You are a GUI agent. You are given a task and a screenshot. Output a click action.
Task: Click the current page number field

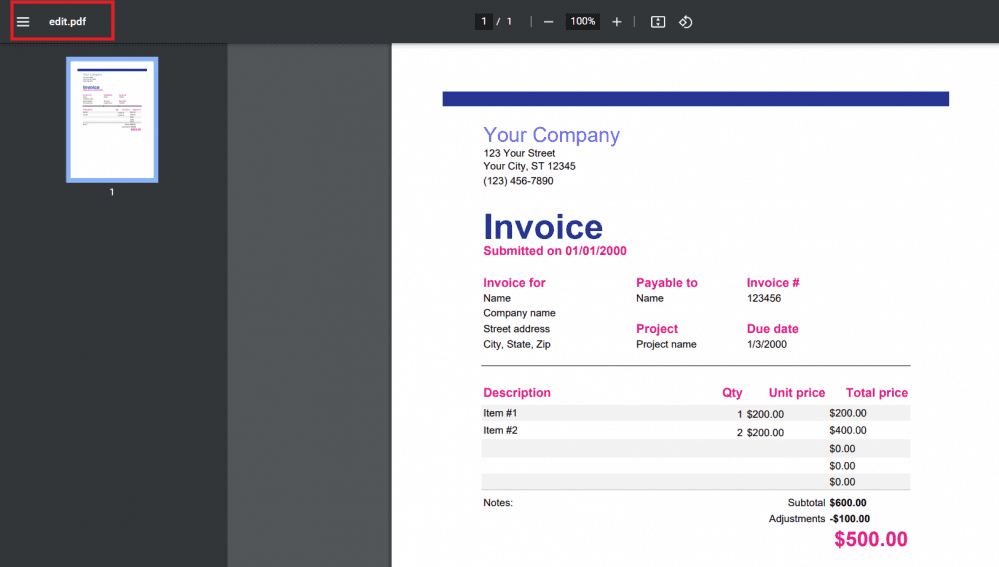484,22
